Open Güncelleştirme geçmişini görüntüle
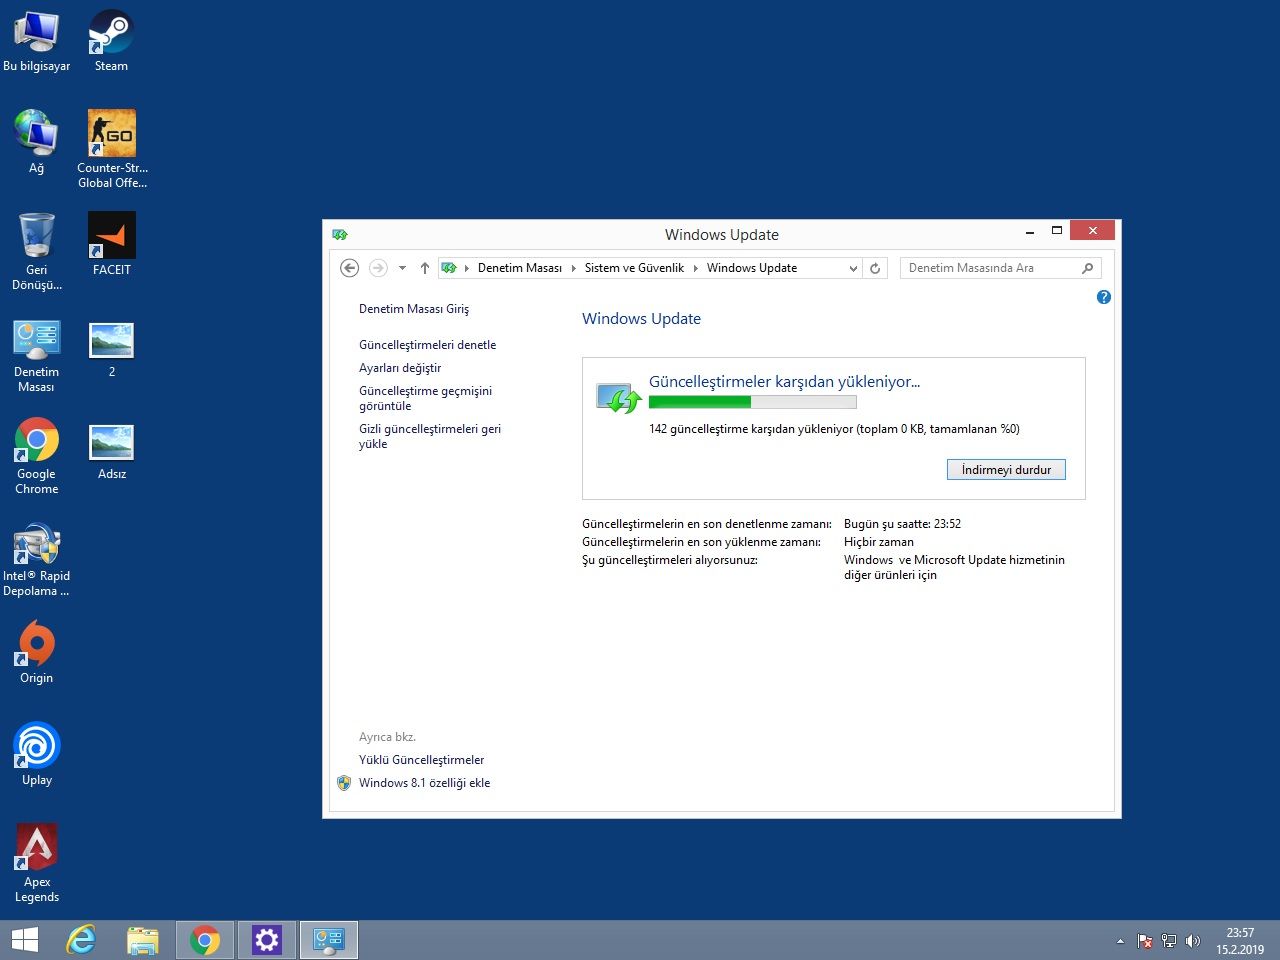This screenshot has width=1280, height=960. coord(425,398)
